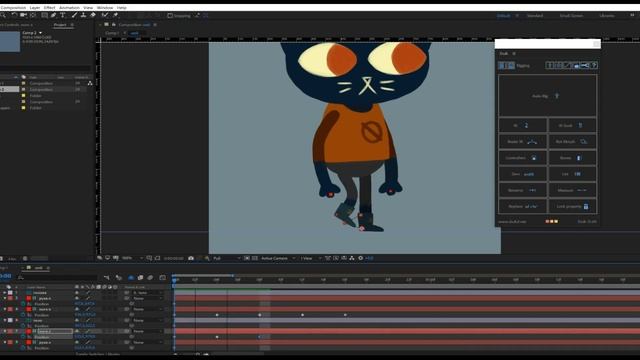The height and width of the screenshot is (360, 640).
Task: Open the Effect menu
Action: click(x=49, y=7)
